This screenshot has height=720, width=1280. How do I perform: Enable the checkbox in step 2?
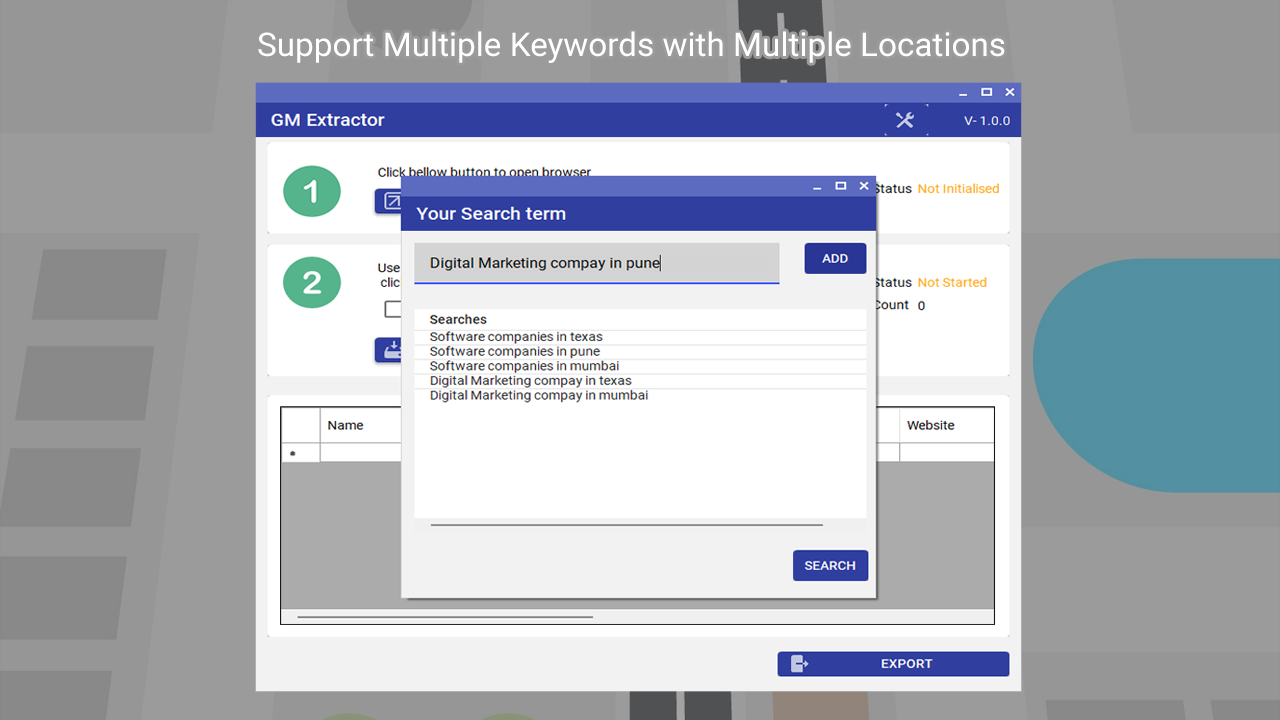pyautogui.click(x=394, y=309)
